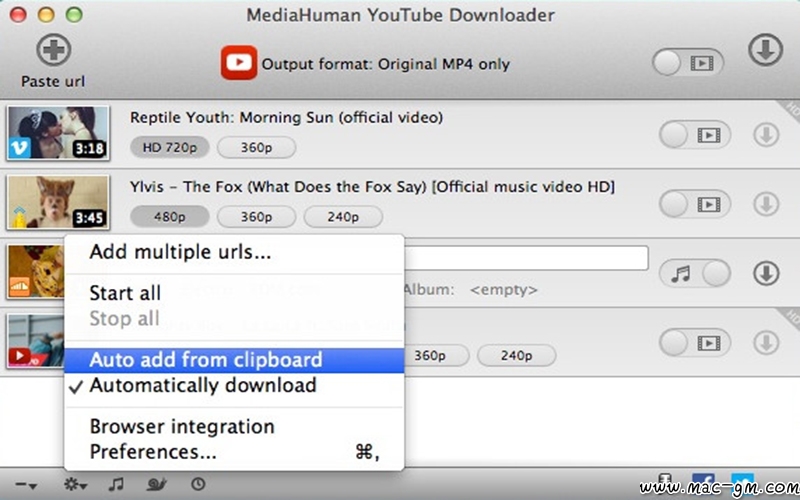Open Preferences from the menu

pyautogui.click(x=234, y=452)
